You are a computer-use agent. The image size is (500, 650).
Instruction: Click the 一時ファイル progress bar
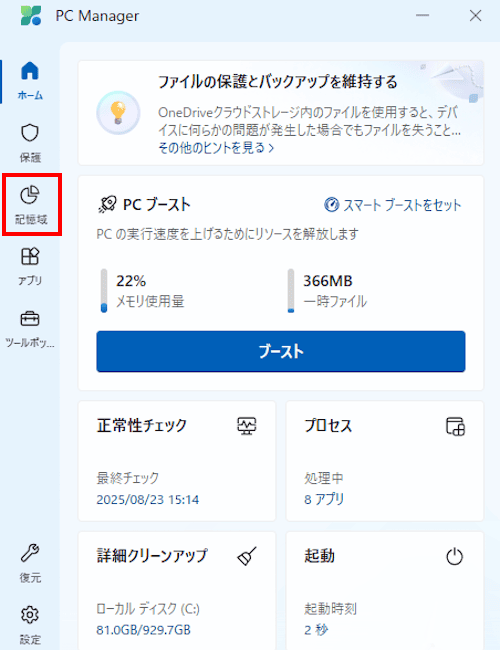tap(291, 291)
